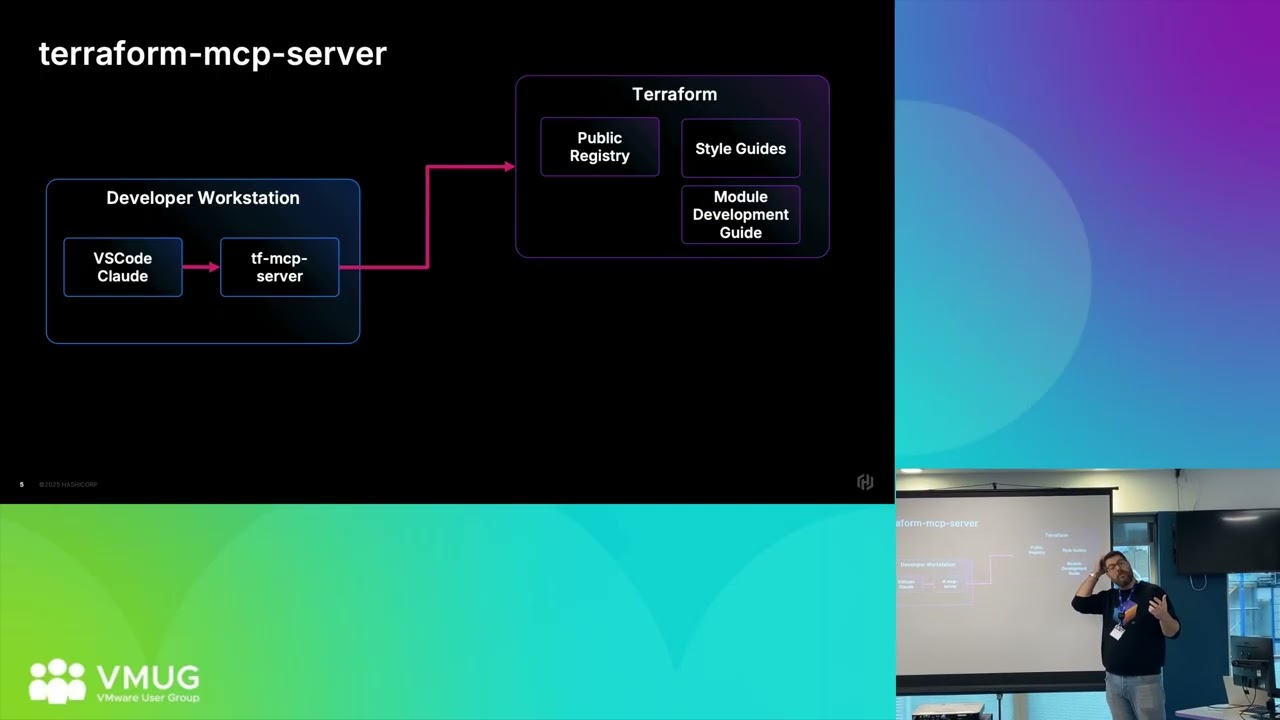Click the slide number 5

(21, 485)
